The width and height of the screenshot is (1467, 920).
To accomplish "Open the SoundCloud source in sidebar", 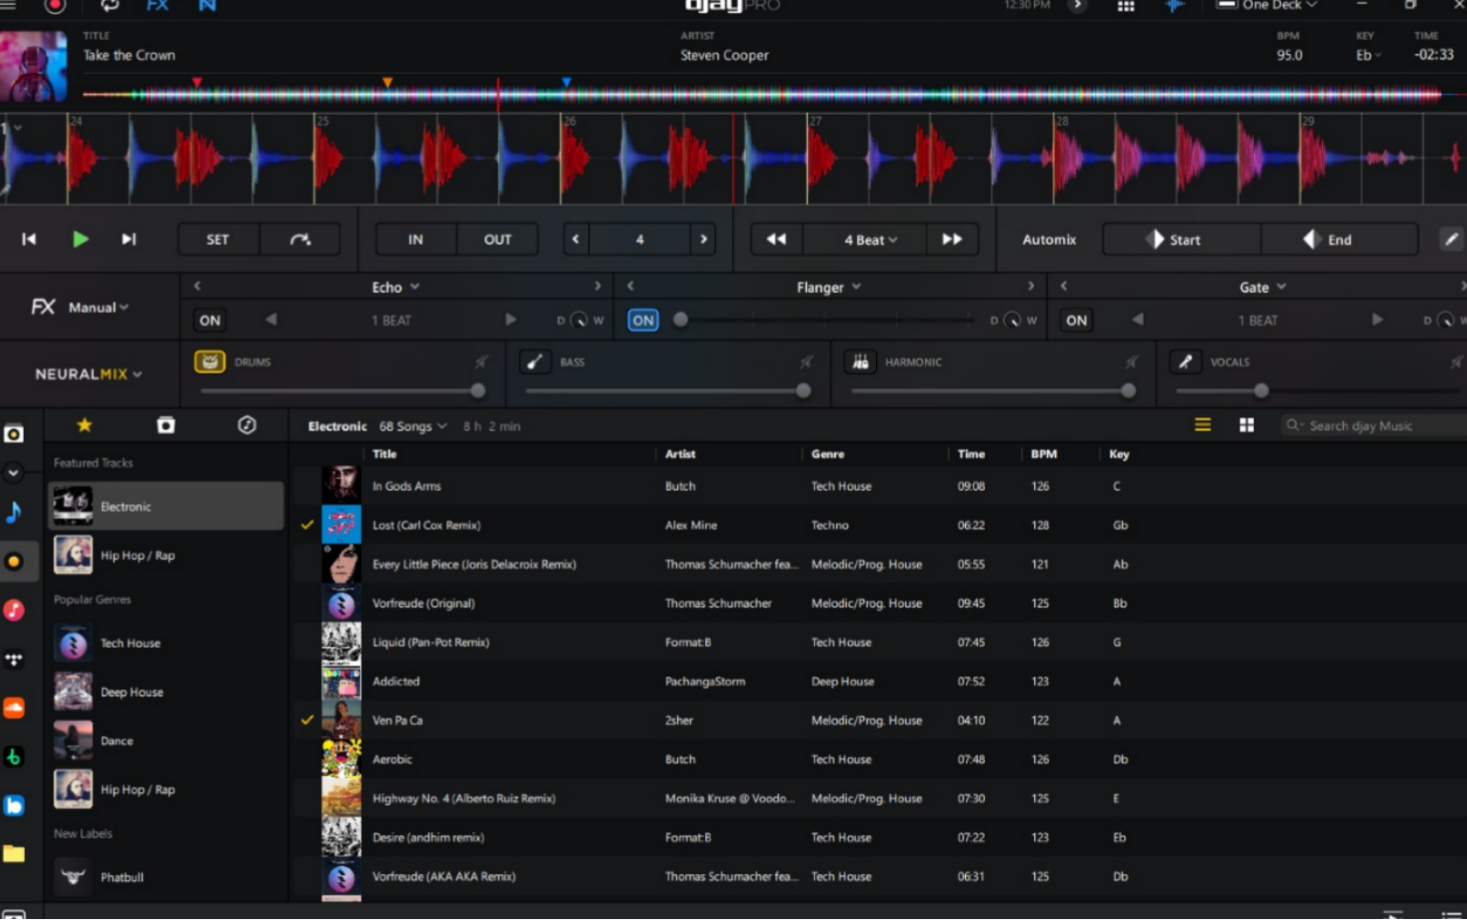I will click(x=14, y=708).
